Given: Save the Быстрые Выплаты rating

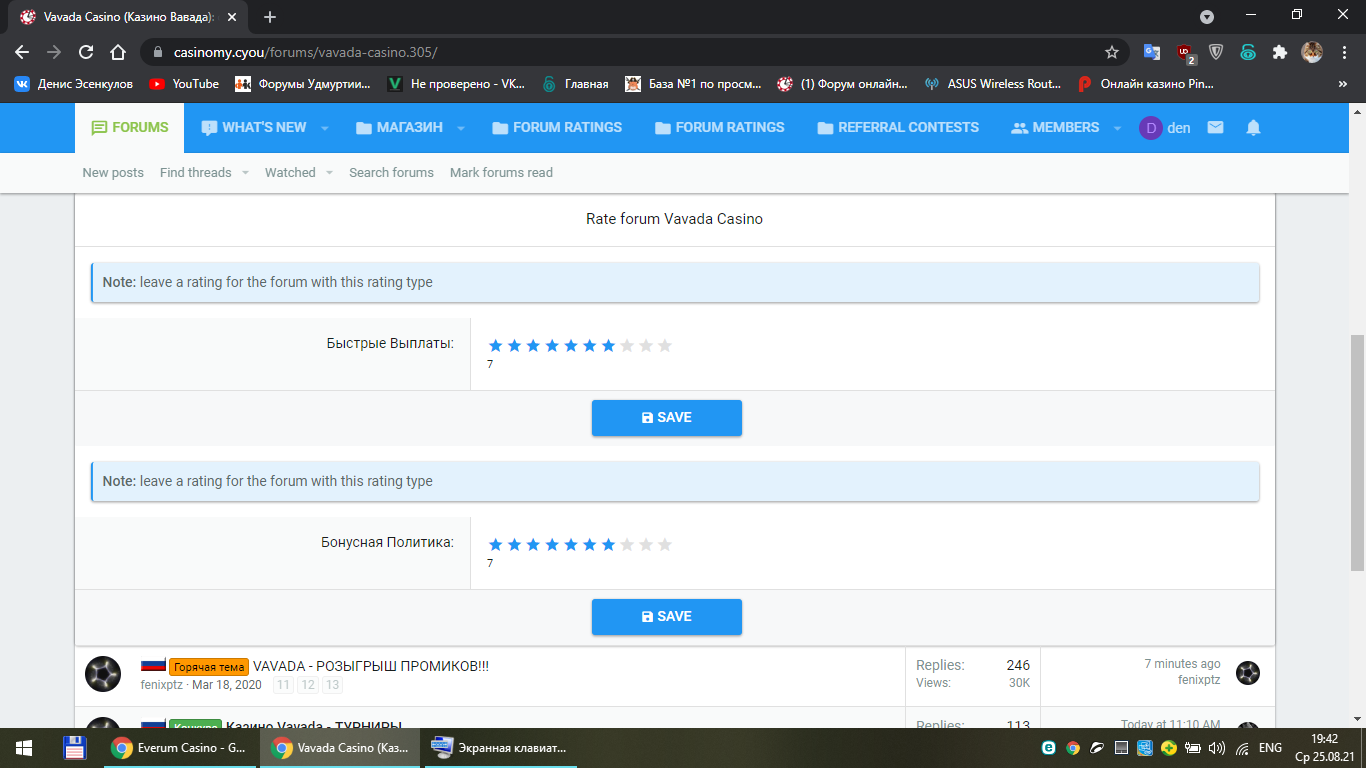Looking at the screenshot, I should (x=667, y=418).
